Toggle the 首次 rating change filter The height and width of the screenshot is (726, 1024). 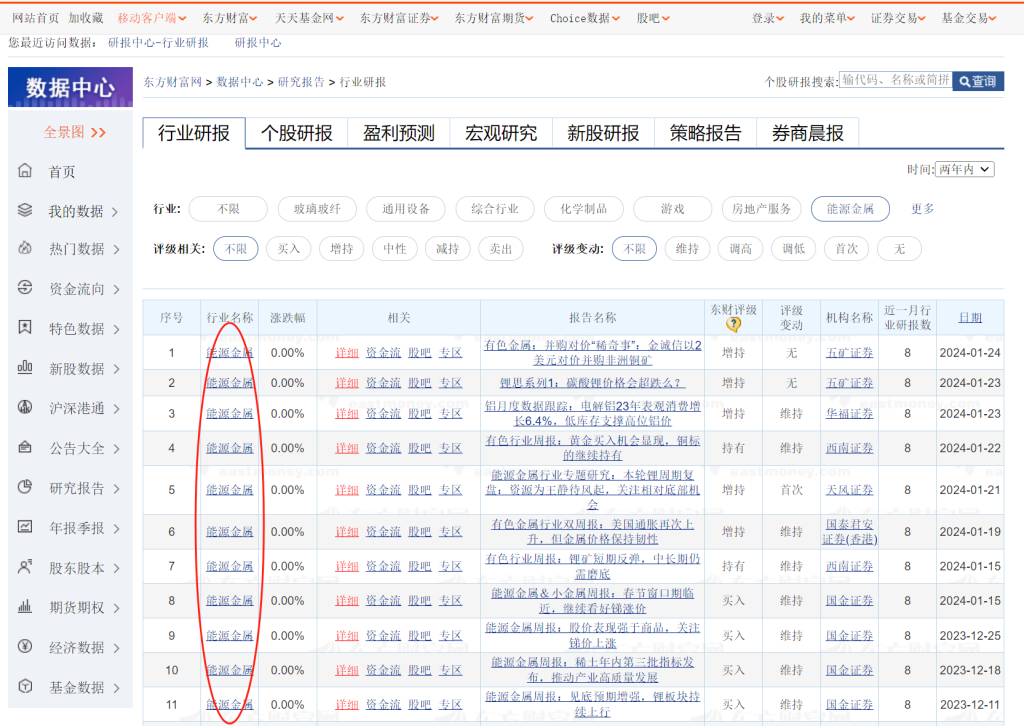[x=846, y=249]
